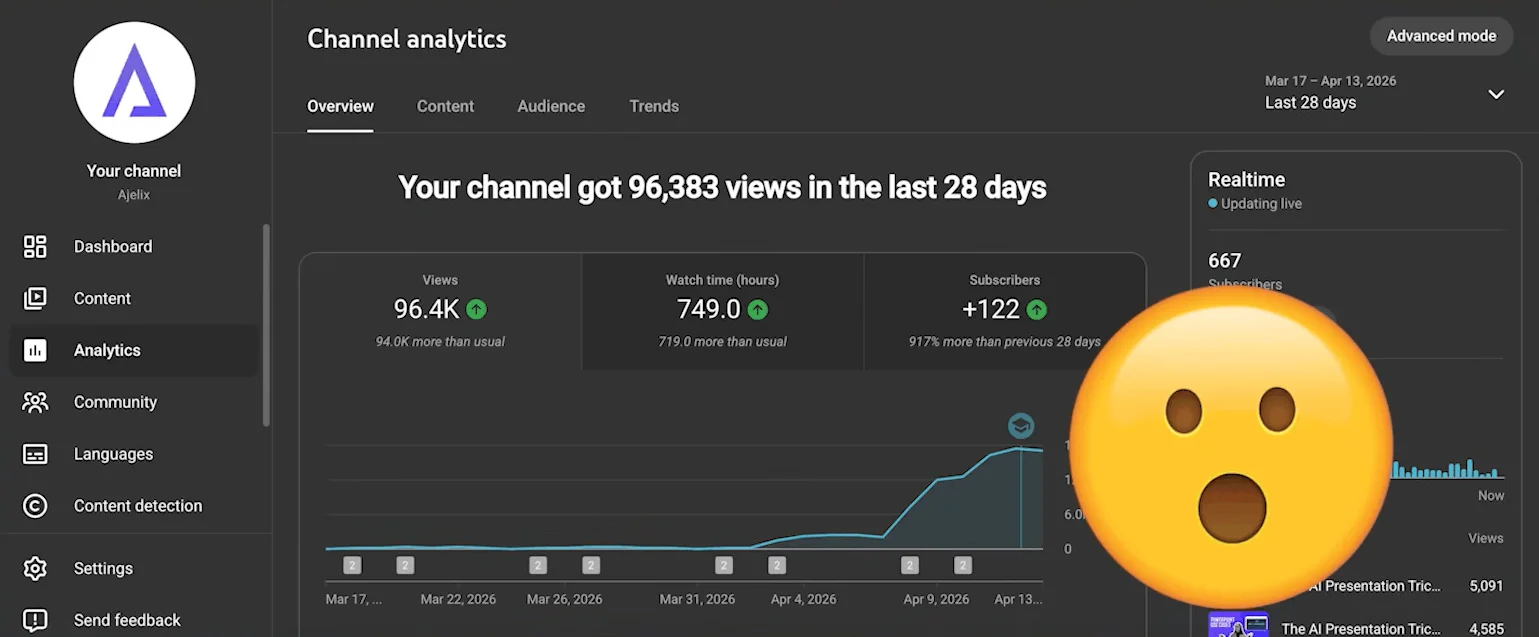Open the Settings gear icon

pyautogui.click(x=35, y=569)
